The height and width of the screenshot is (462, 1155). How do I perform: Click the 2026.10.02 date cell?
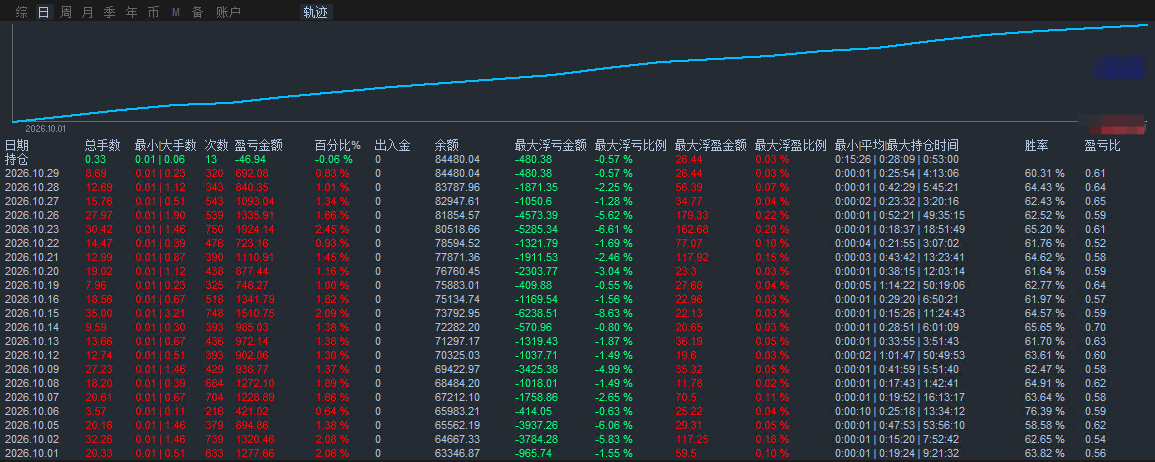click(x=32, y=439)
